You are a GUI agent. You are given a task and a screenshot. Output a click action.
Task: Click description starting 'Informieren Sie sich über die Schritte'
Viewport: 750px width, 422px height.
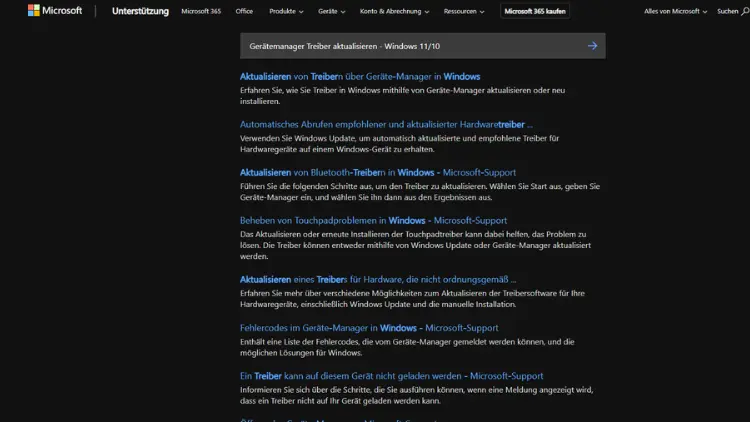416,395
